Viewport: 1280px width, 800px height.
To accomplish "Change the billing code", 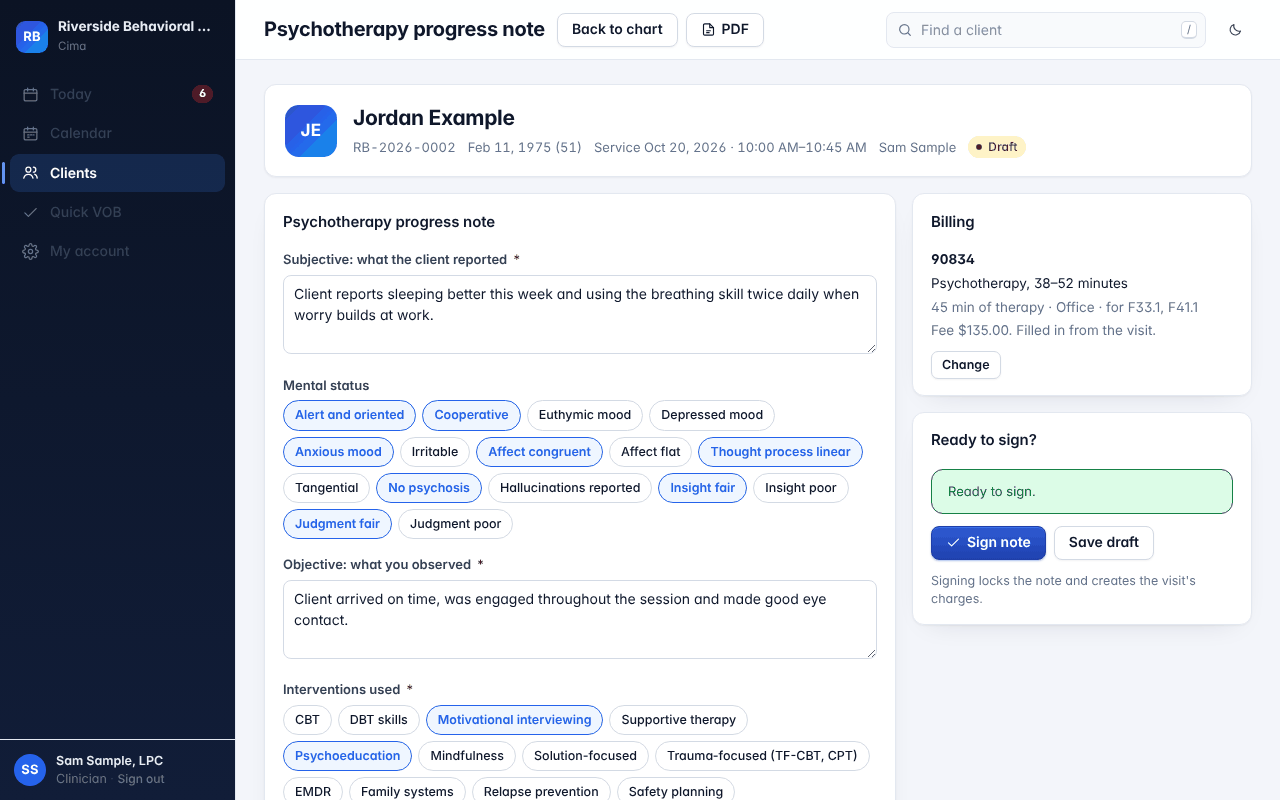I will point(965,365).
